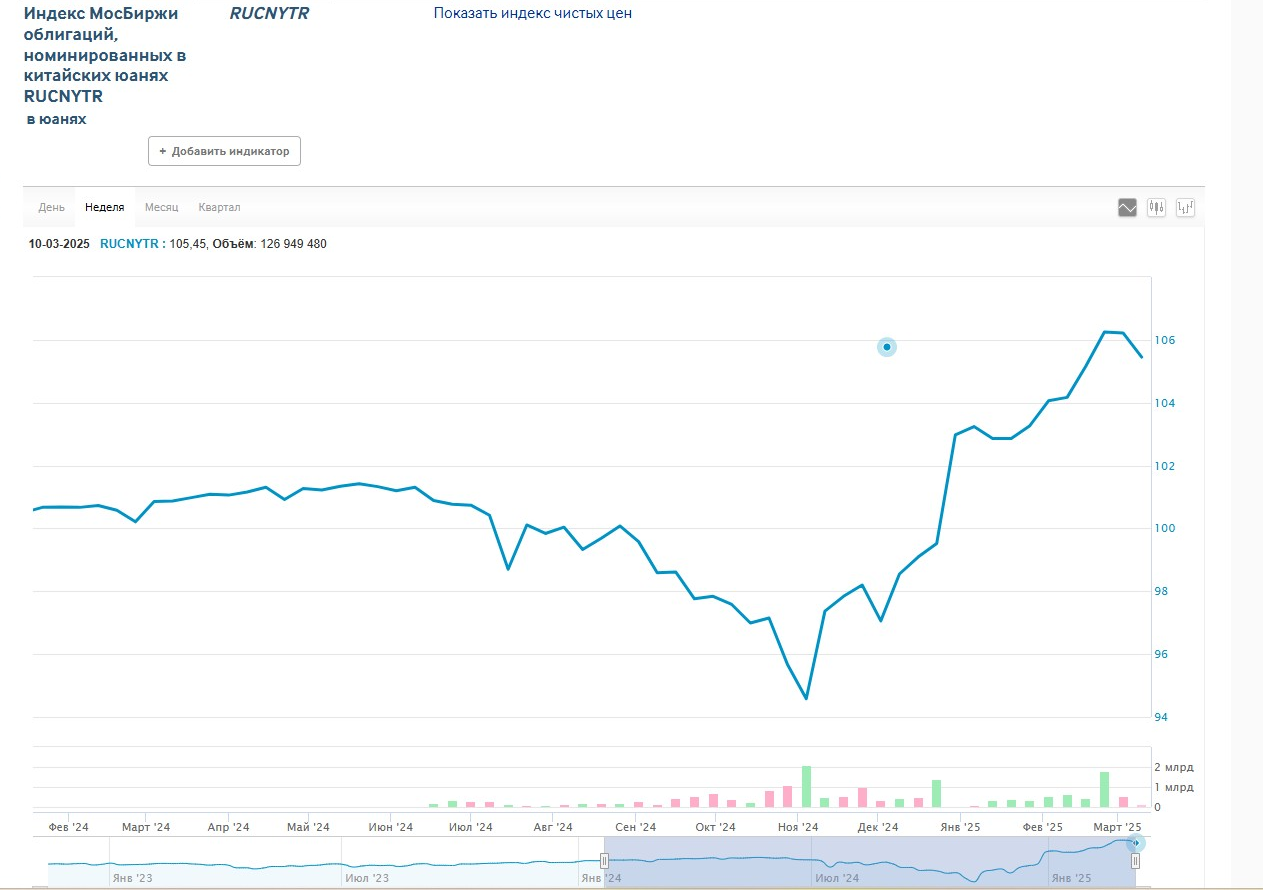The width and height of the screenshot is (1263, 890).
Task: Choose the 'Квартал' interval tab
Action: pyautogui.click(x=219, y=207)
